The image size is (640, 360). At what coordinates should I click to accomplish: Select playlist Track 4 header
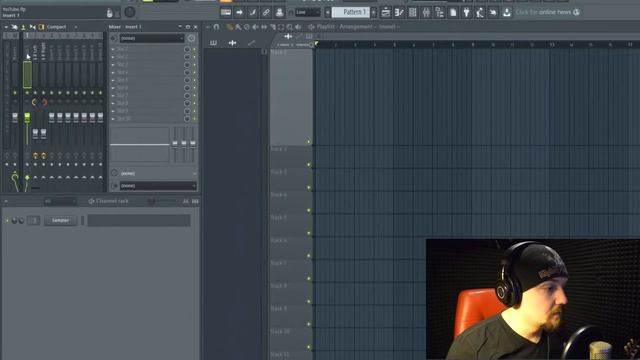290,202
